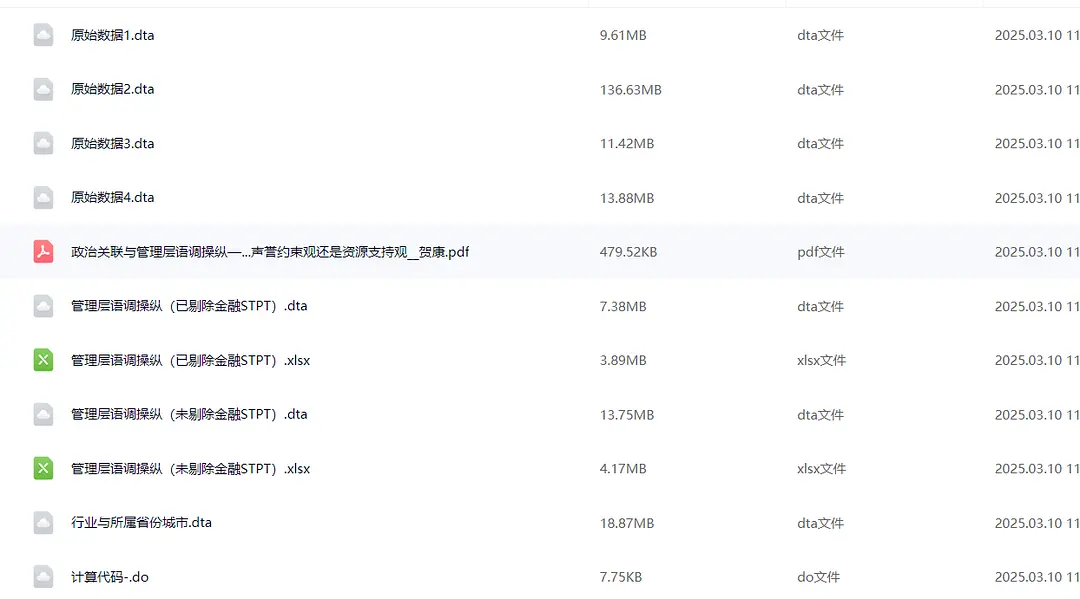This screenshot has height=599, width=1080.
Task: Select 管理层语调操纵（未剔除金融STPT）.xlsx file name
Action: pyautogui.click(x=191, y=468)
